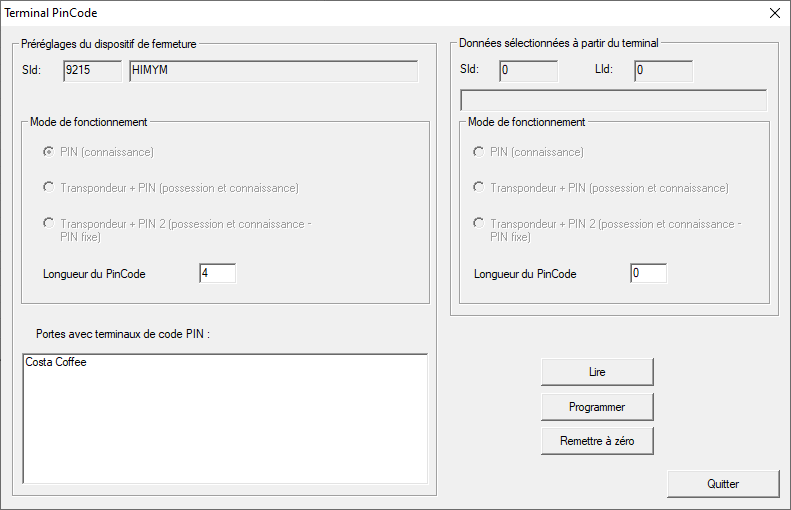Click the 'Remettre à zéro' button

(597, 441)
